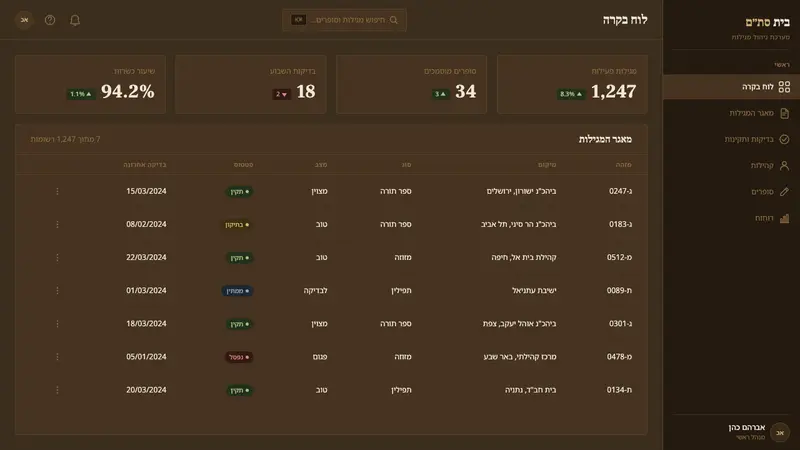
Task: Open דוחות sidebar item
Action: 731,218
